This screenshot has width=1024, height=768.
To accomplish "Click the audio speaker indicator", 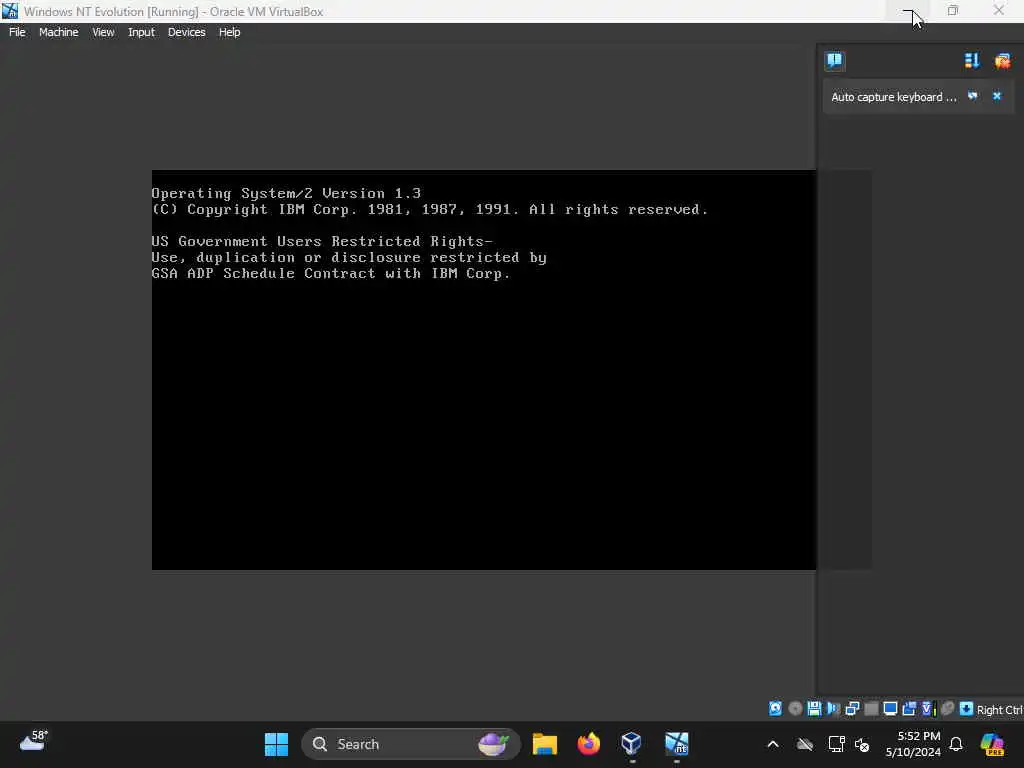I will [x=833, y=709].
